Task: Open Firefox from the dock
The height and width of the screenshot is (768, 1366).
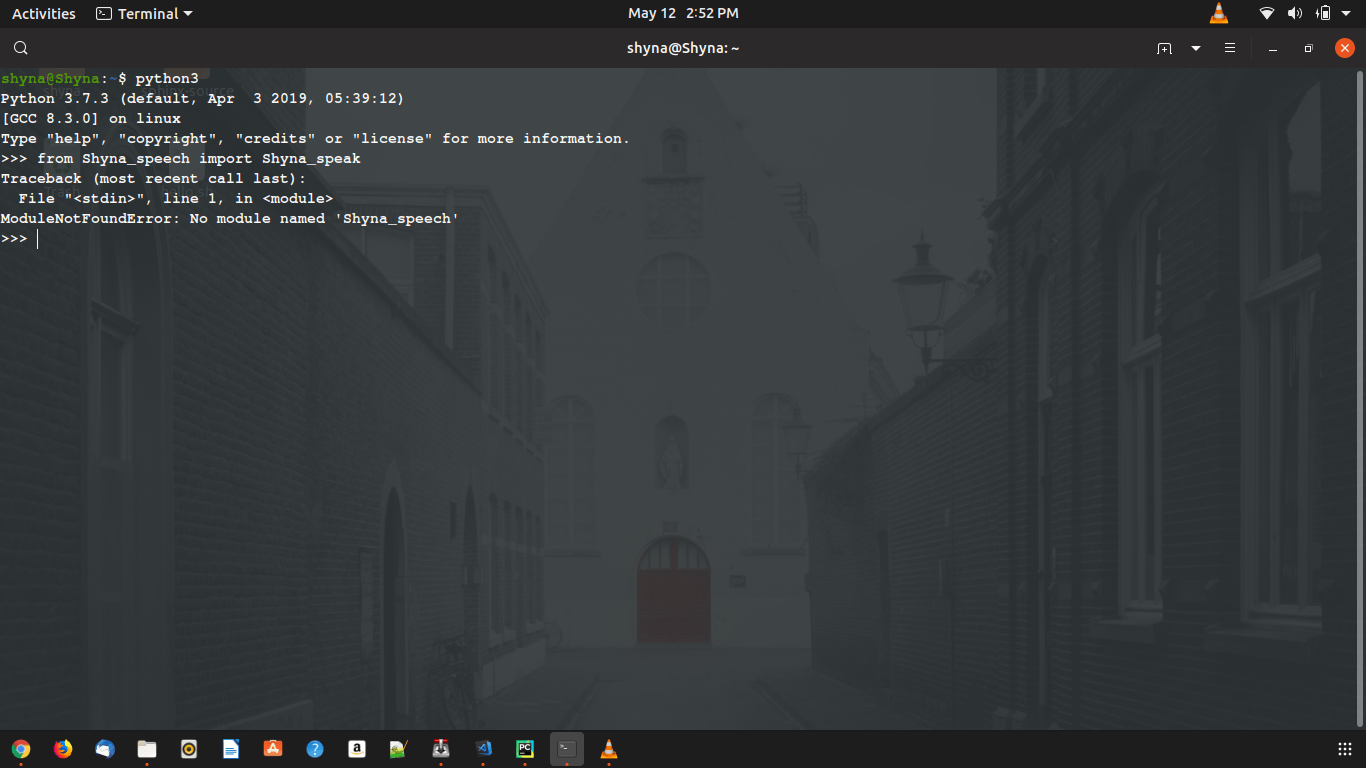Action: [x=63, y=748]
